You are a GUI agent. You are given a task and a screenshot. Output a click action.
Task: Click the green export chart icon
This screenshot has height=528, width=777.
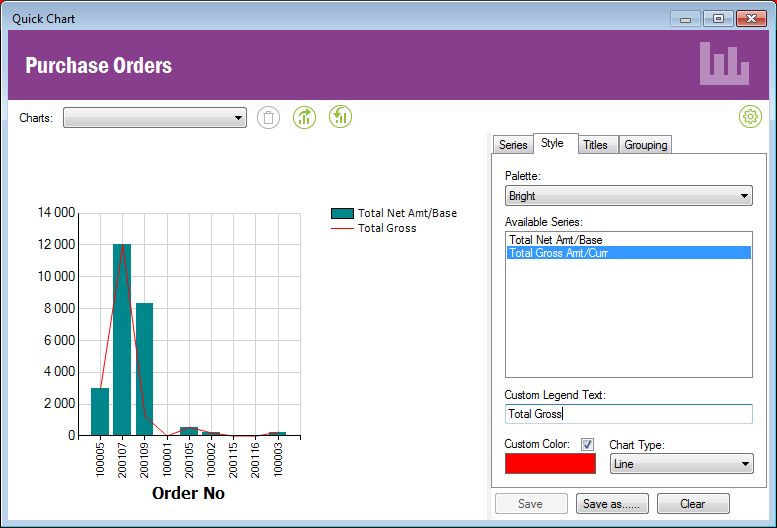(x=305, y=117)
